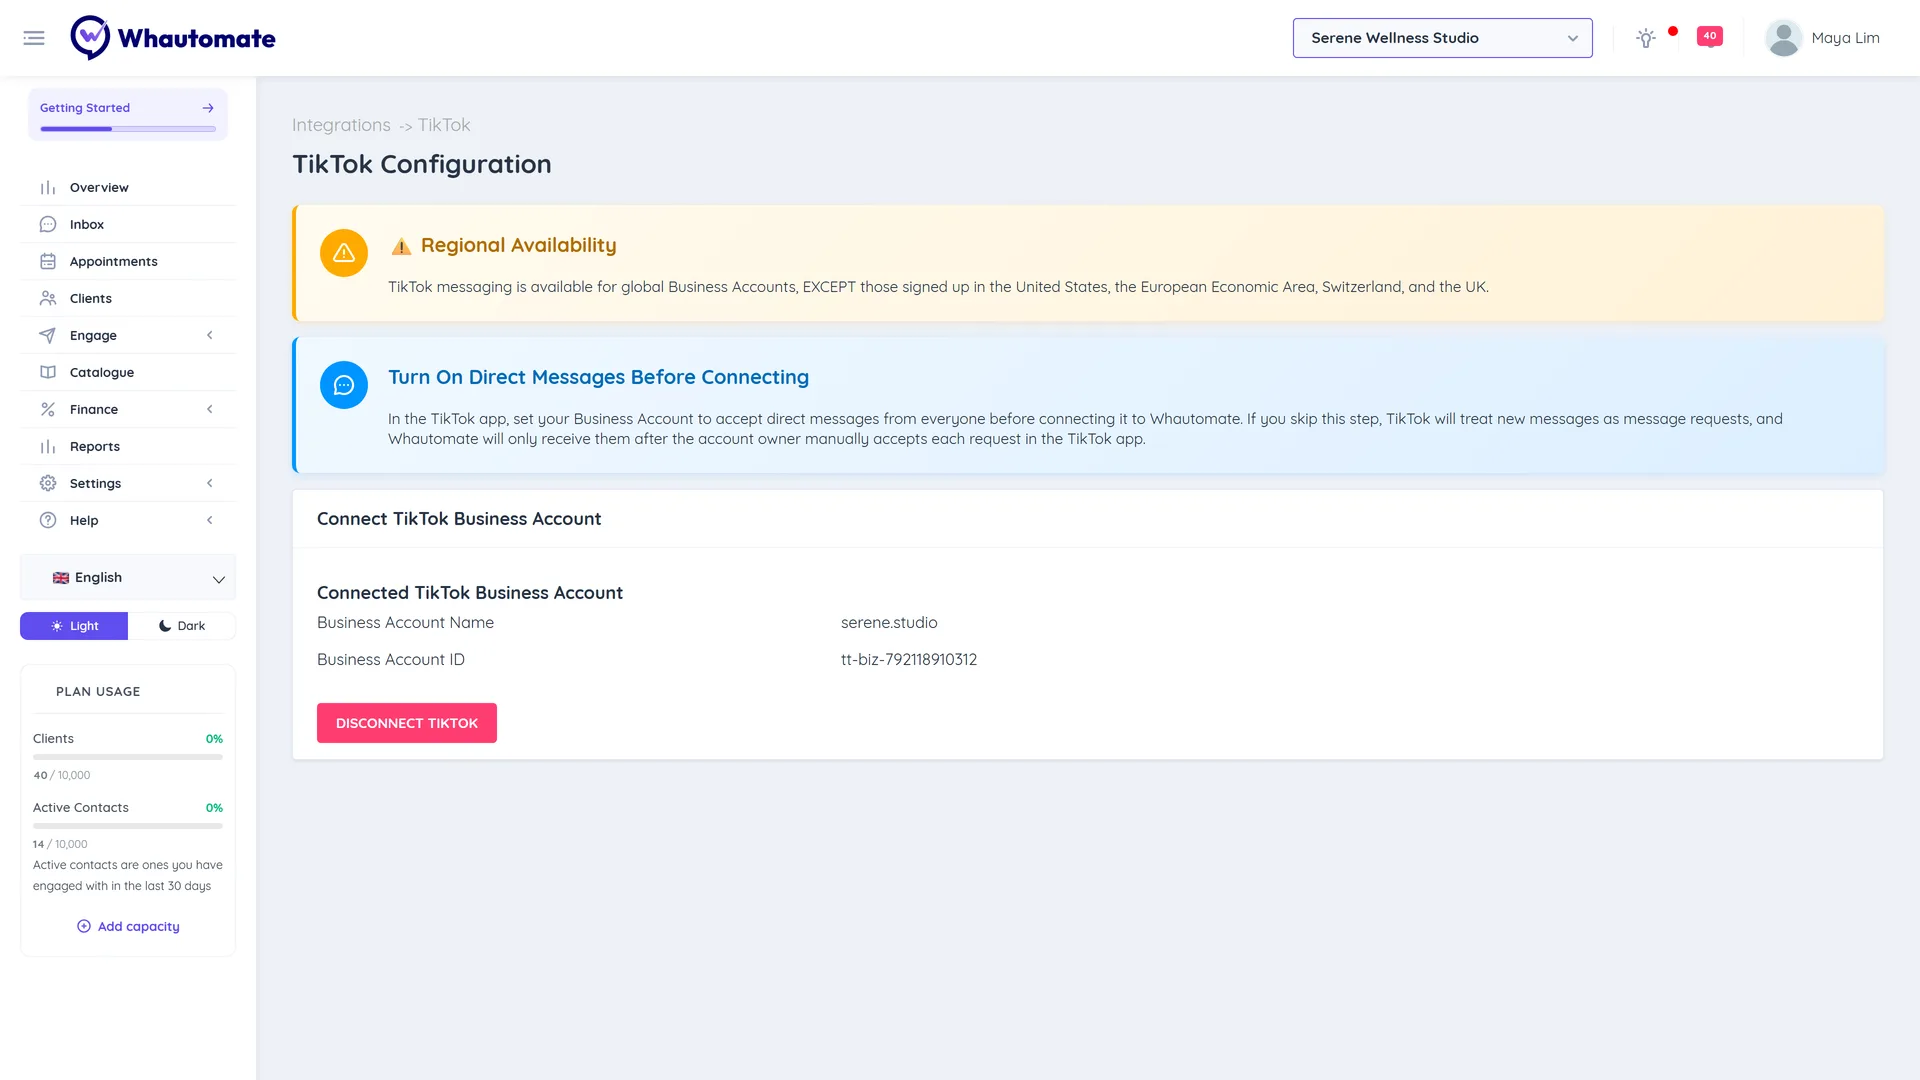
Task: Click the Regional Availability warning circle icon
Action: 344,253
